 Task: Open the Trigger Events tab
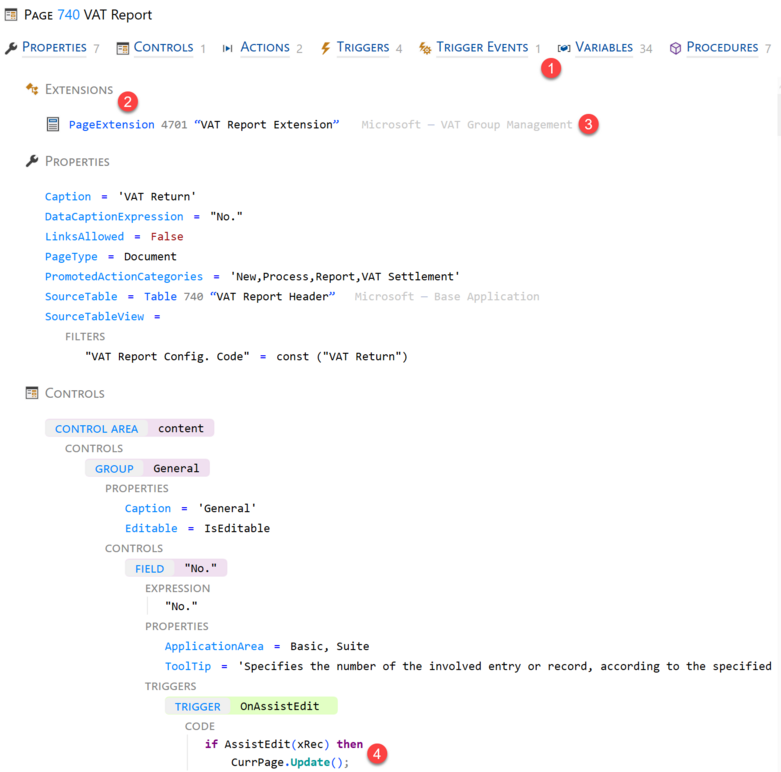click(x=482, y=47)
